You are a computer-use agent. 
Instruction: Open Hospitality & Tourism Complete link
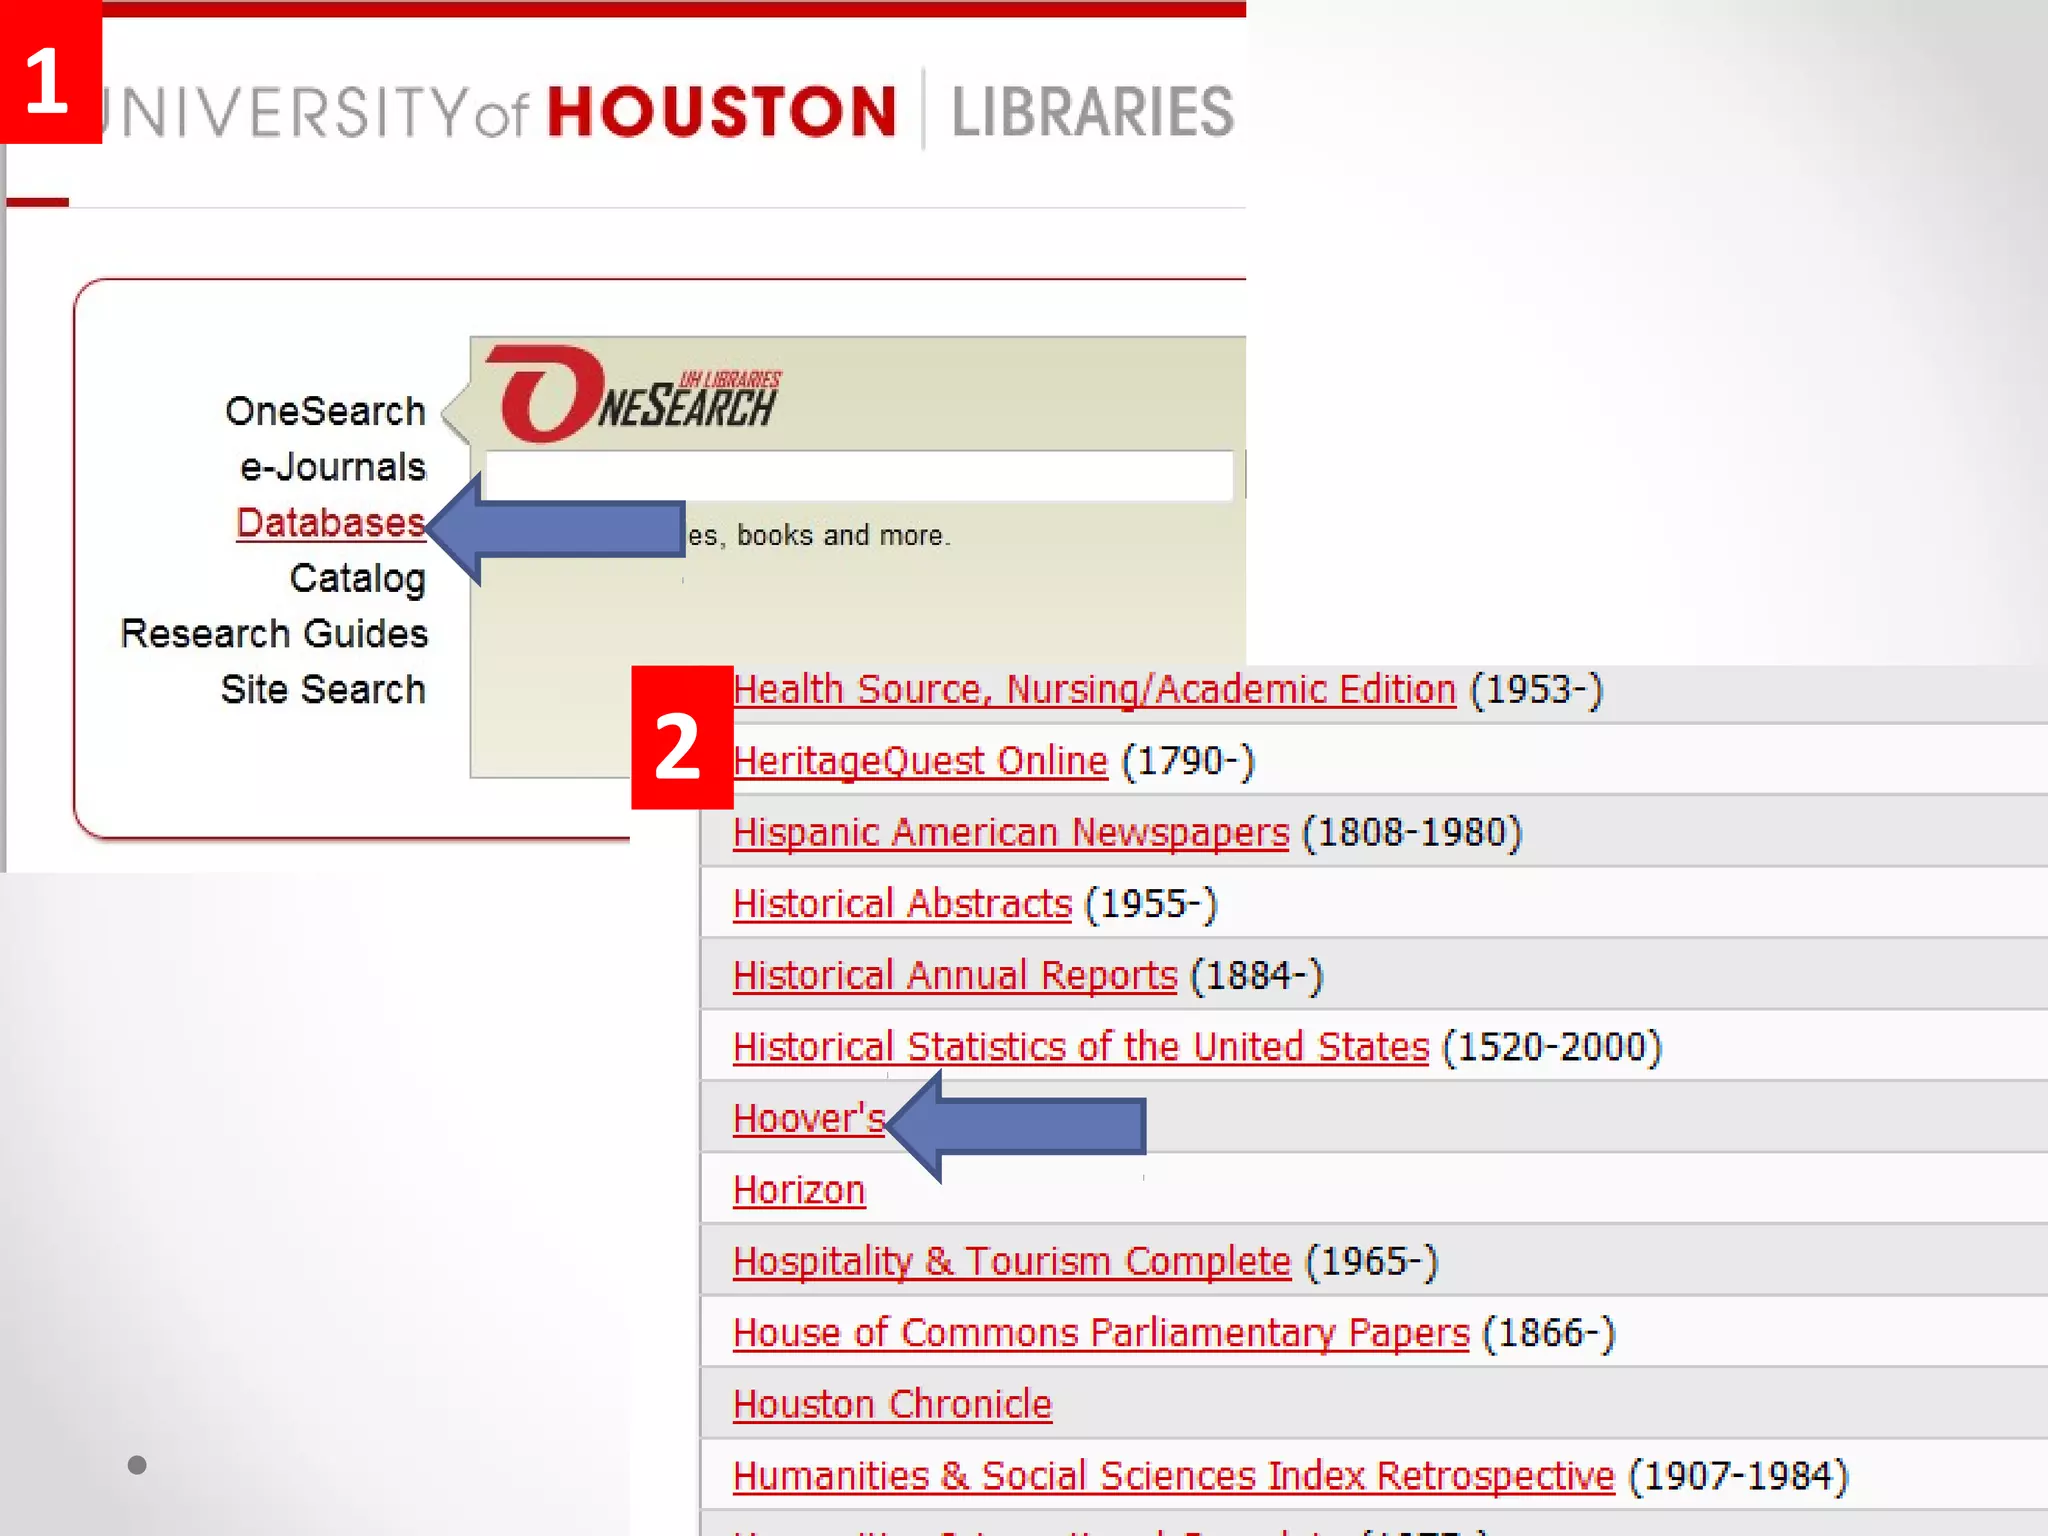tap(1011, 1262)
